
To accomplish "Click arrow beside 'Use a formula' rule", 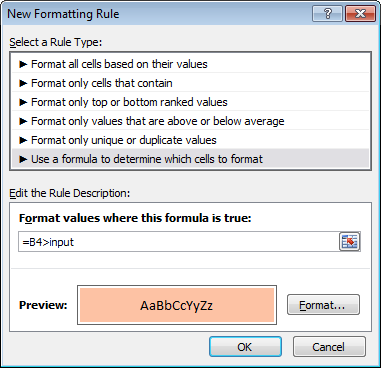I will click(x=23, y=159).
